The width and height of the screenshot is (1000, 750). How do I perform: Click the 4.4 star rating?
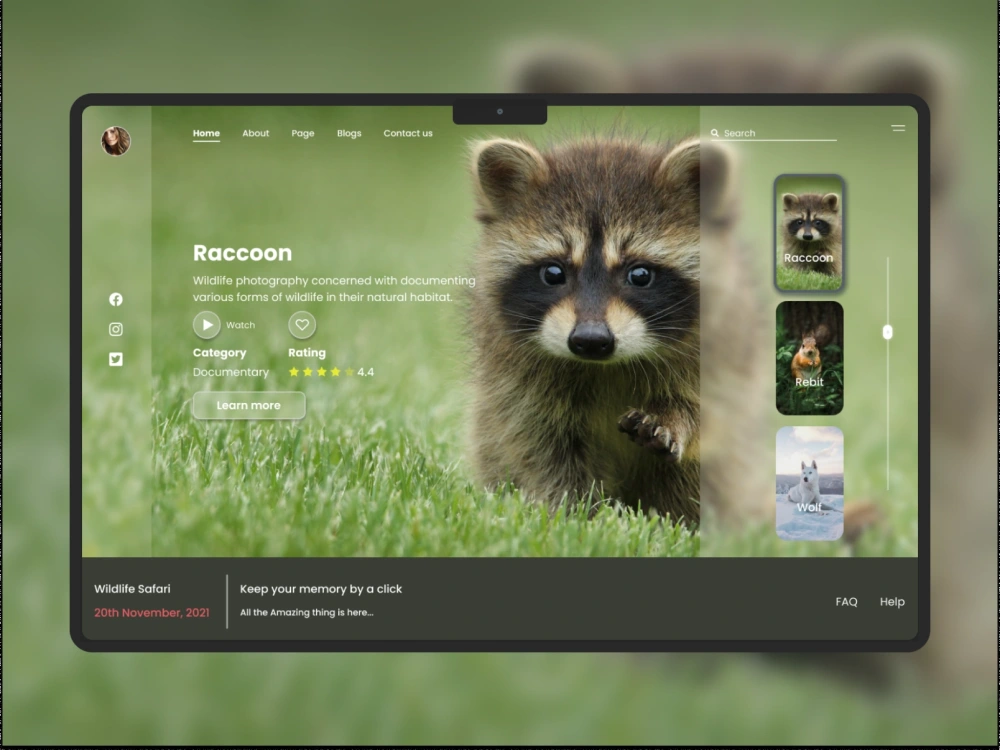tap(331, 372)
